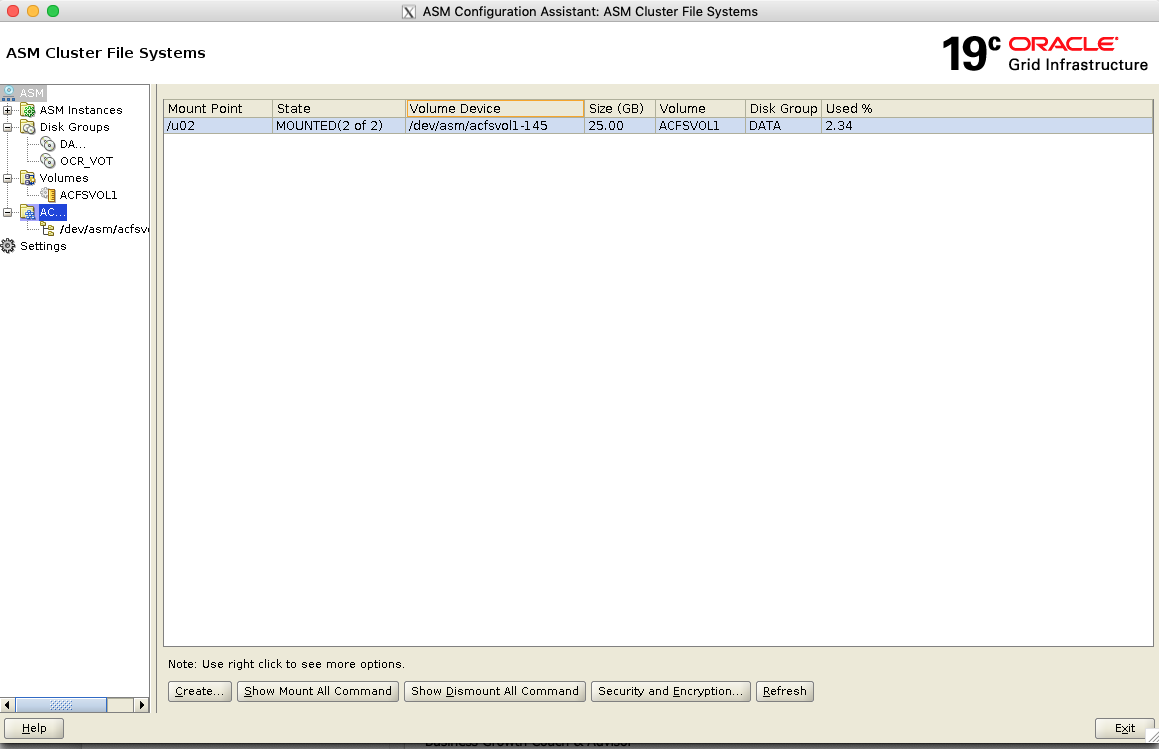Select the ACFSVOL1 volume icon in tree
1159x749 pixels.
[48, 195]
